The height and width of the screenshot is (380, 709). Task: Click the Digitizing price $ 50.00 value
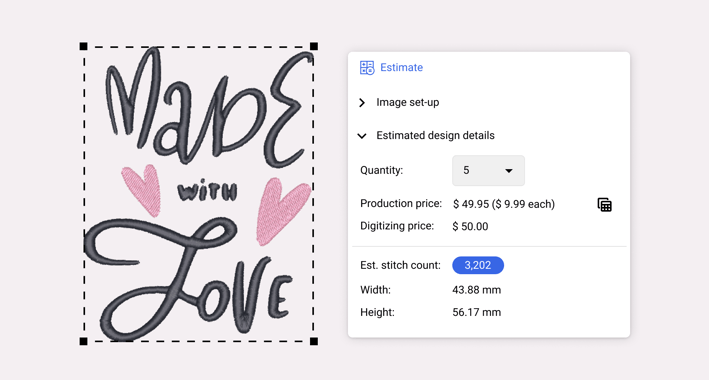point(470,226)
